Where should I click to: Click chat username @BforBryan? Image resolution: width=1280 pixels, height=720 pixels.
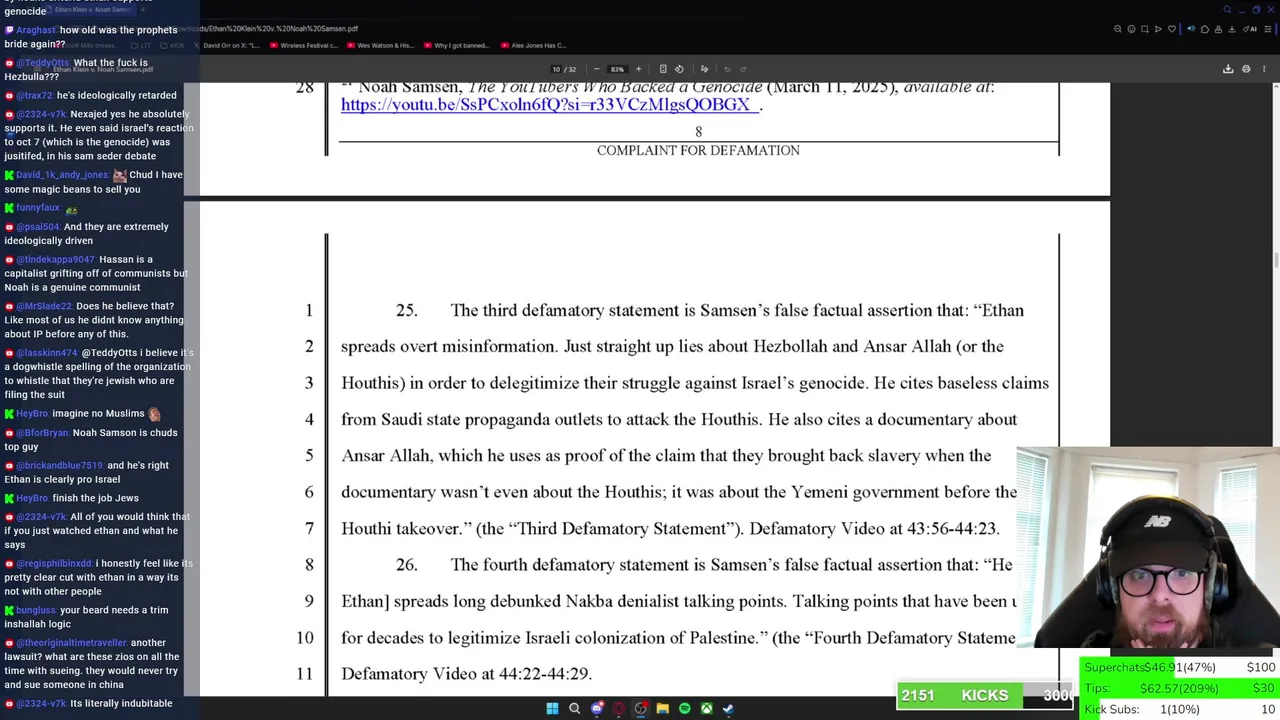(x=42, y=433)
